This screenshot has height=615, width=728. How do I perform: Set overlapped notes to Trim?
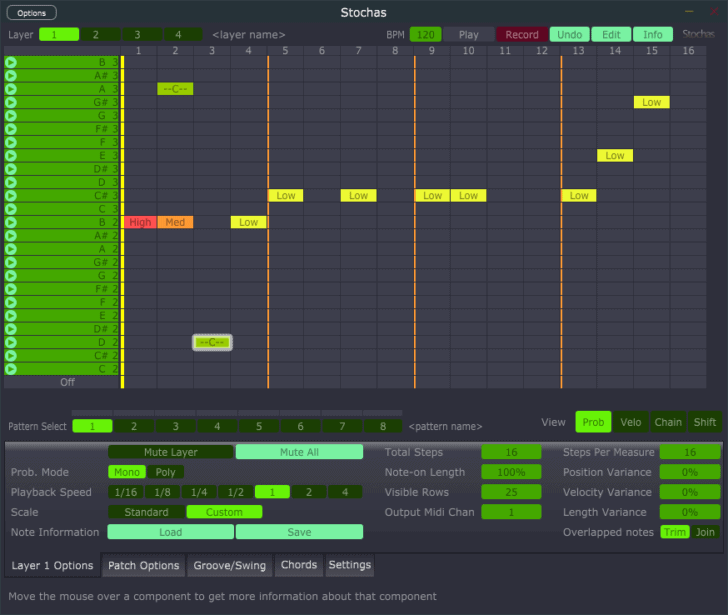click(675, 532)
